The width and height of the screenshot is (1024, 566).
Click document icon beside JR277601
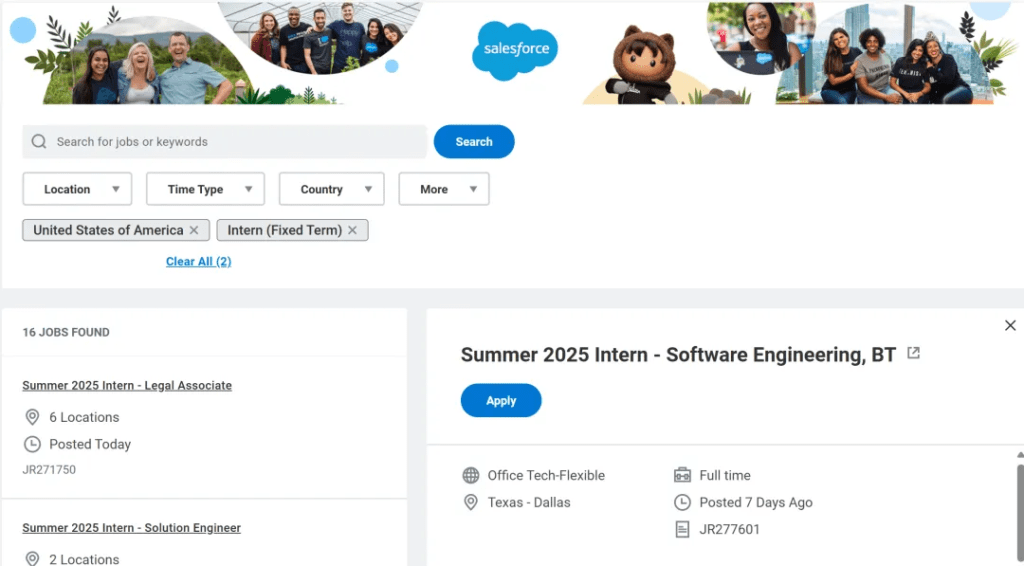click(x=682, y=529)
